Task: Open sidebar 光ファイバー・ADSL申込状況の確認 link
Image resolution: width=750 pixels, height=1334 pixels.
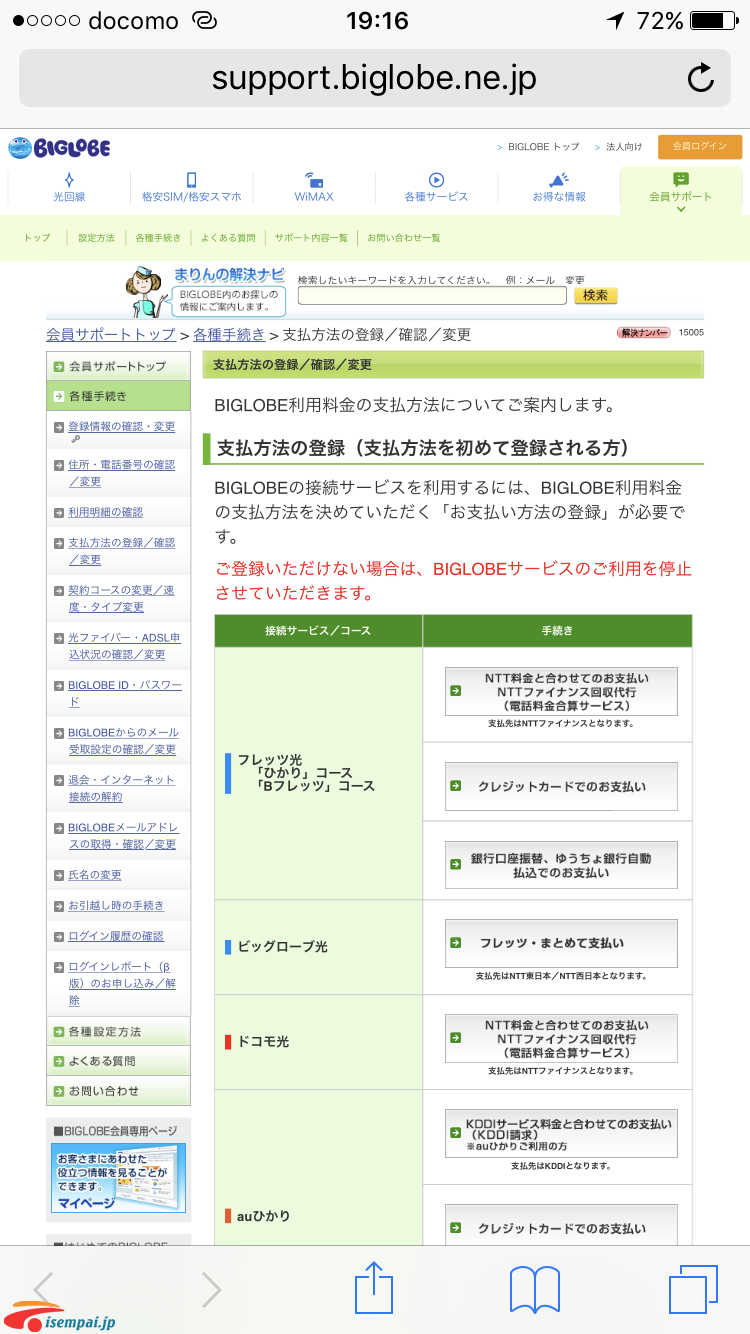Action: [x=124, y=645]
